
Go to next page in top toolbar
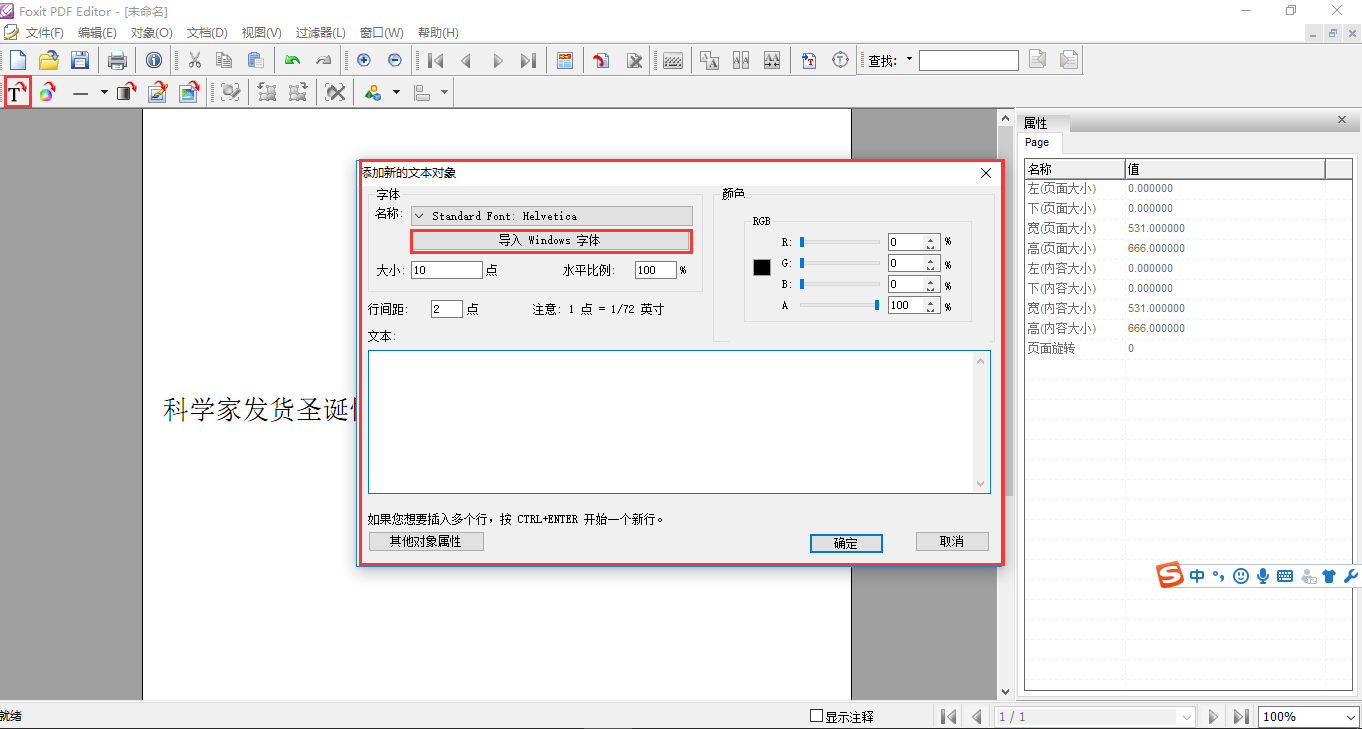pos(497,60)
